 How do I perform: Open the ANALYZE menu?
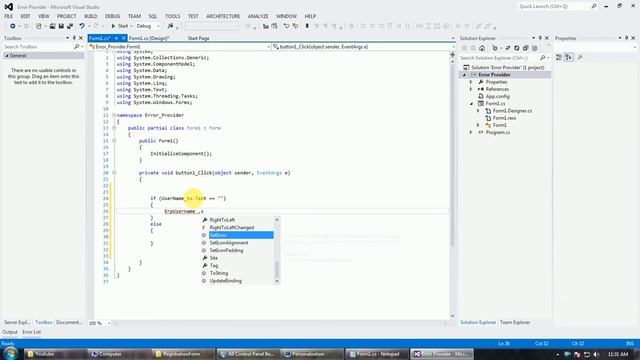click(x=258, y=16)
